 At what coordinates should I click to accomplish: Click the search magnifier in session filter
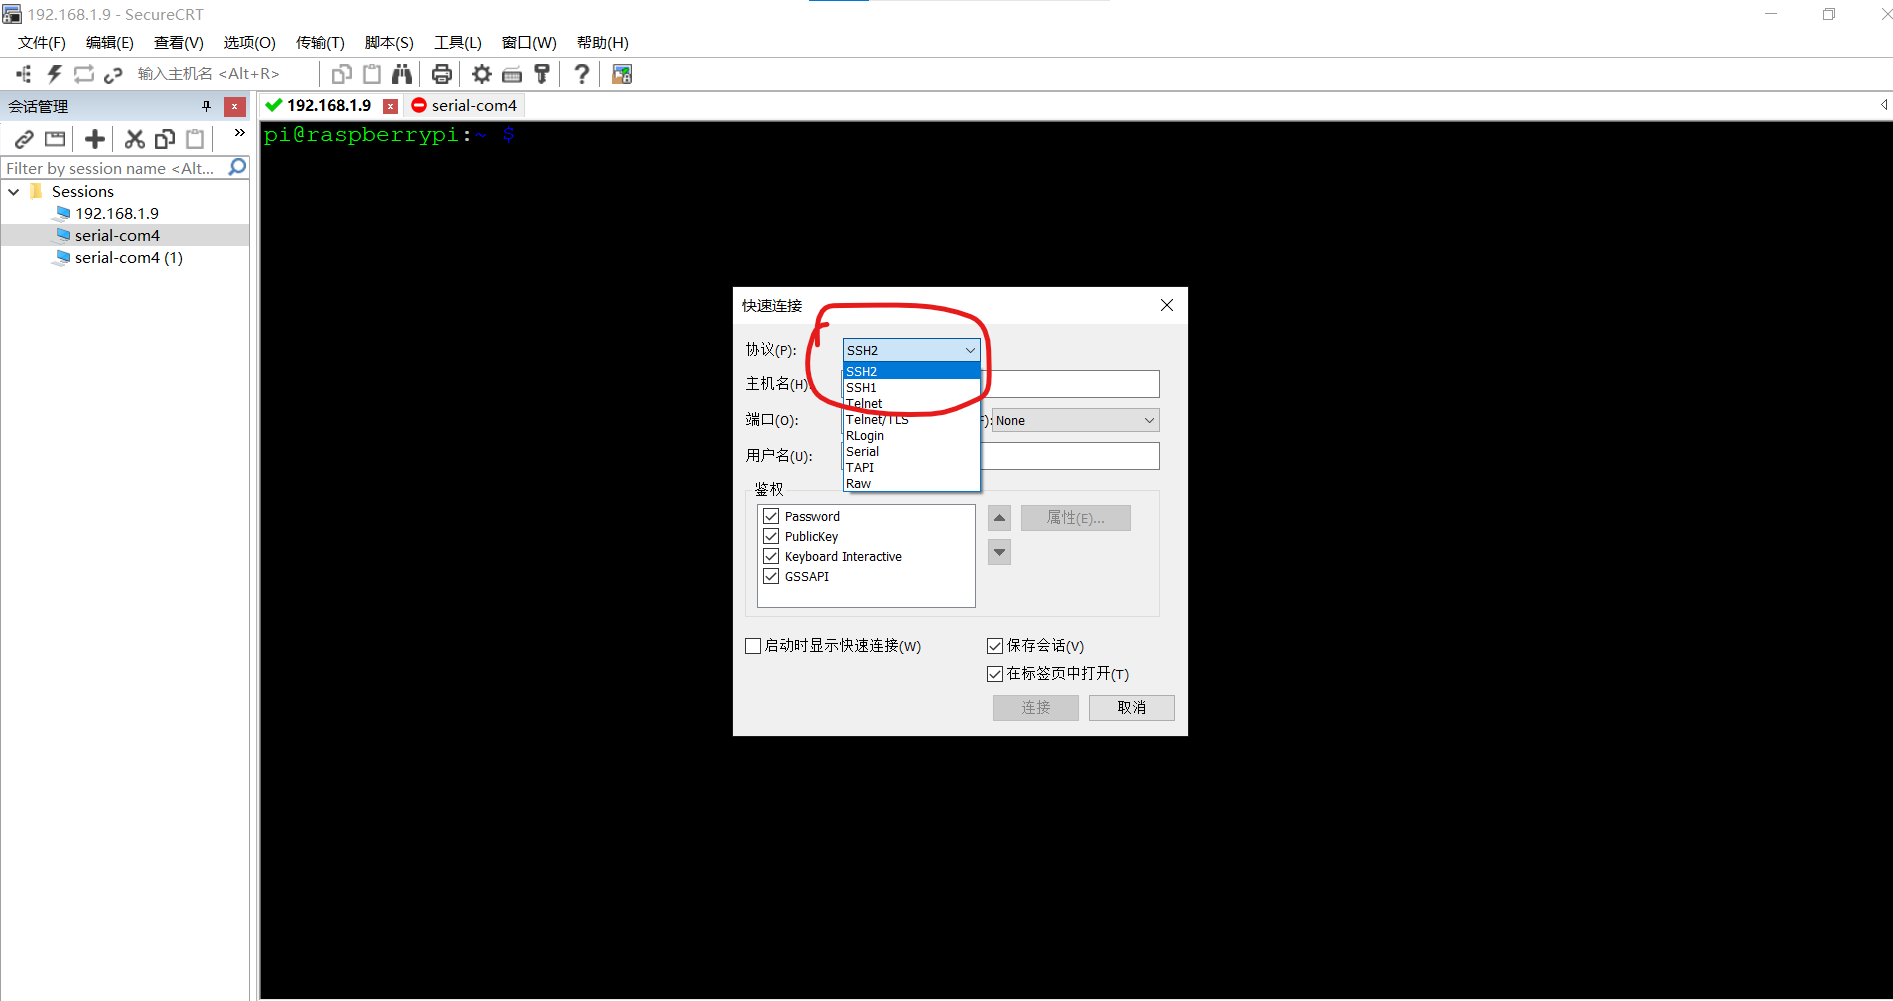[237, 167]
